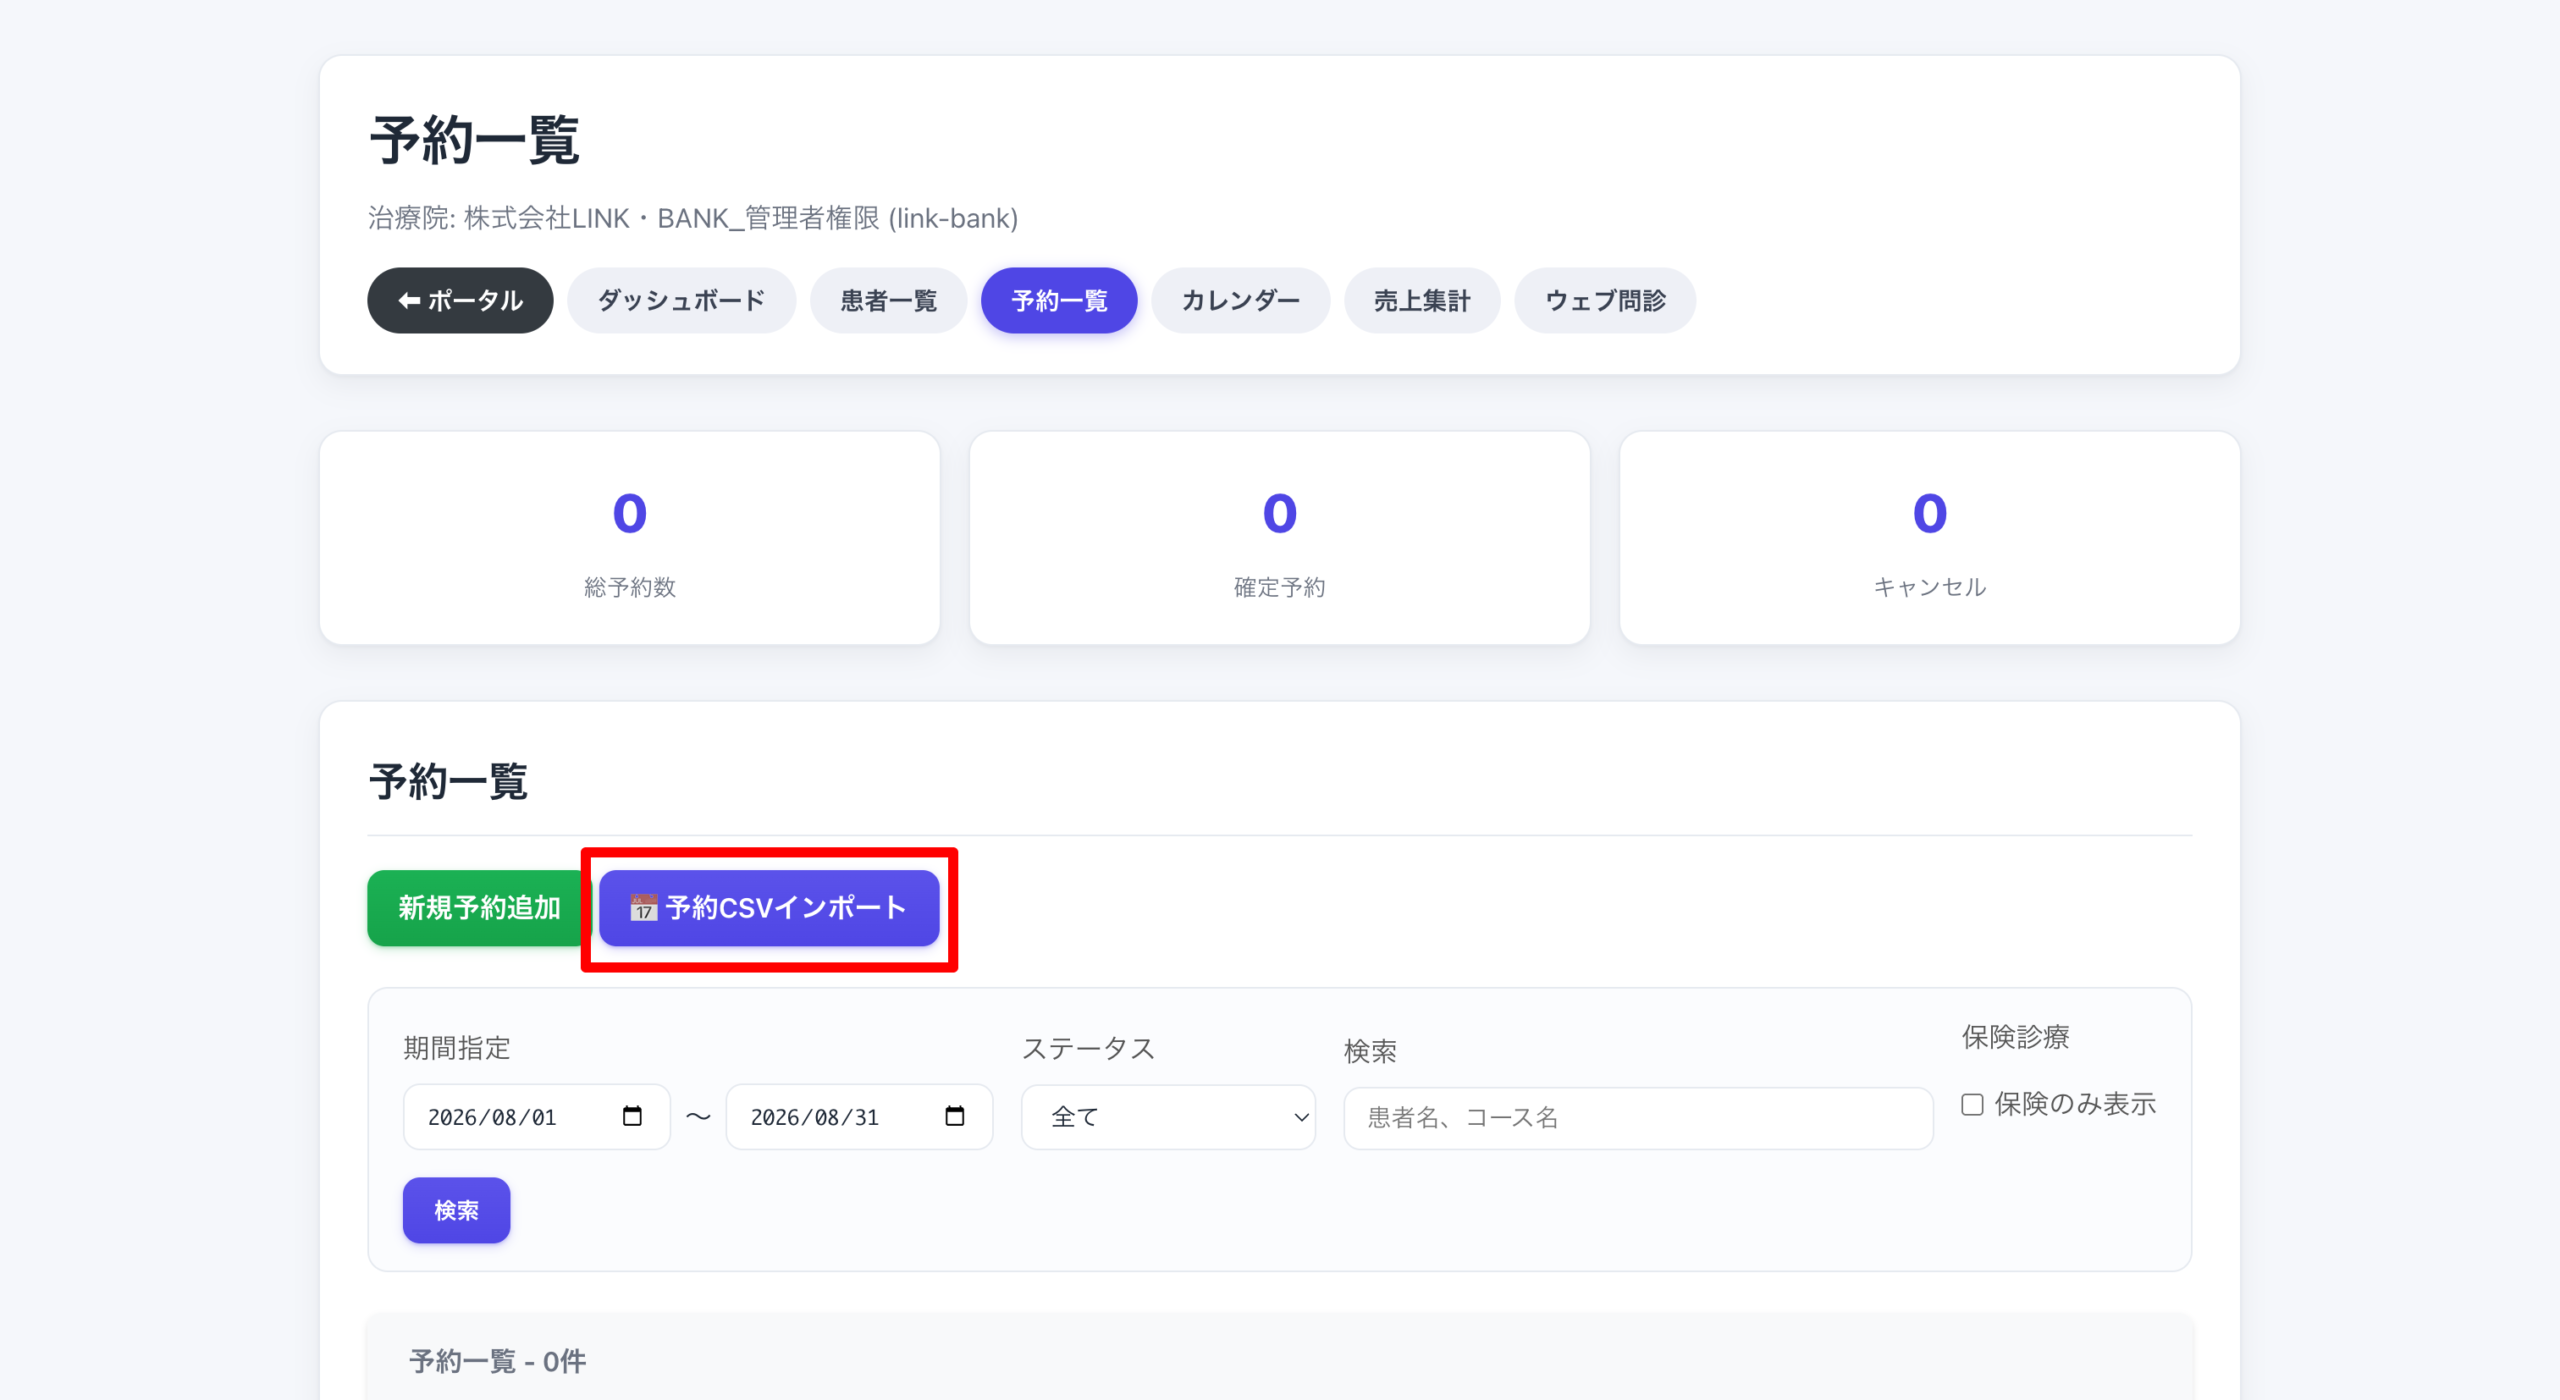The height and width of the screenshot is (1400, 2560).
Task: Open the end date calendar picker icon
Action: pos(955,1116)
